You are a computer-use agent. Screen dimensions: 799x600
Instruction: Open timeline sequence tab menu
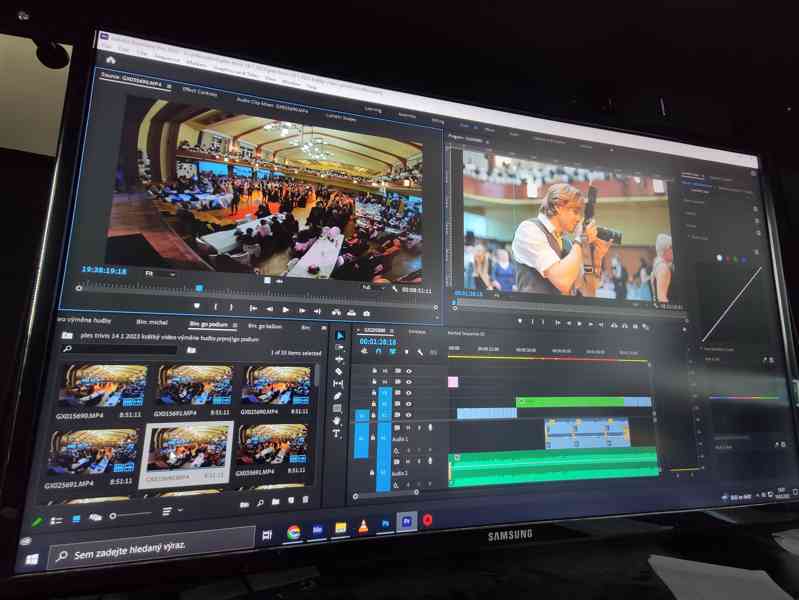(391, 331)
